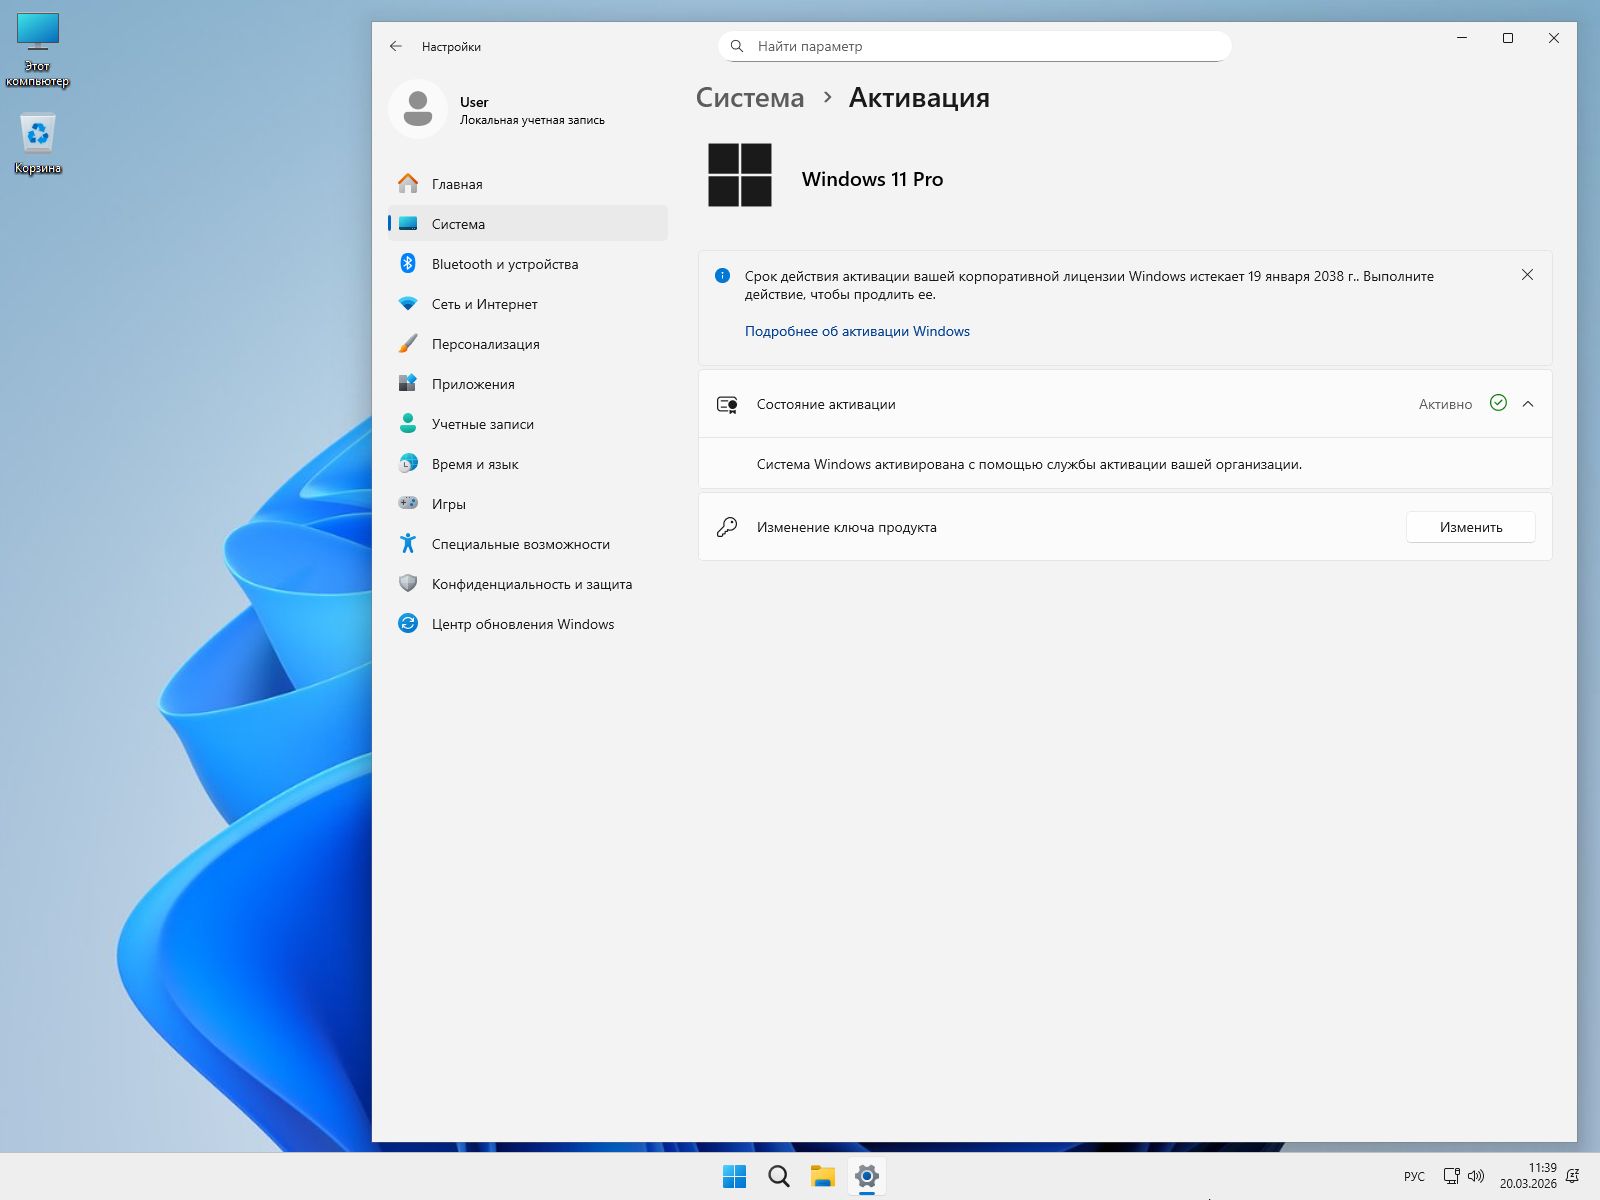This screenshot has width=1600, height=1200.
Task: Collapse the Состояние активации section chevron
Action: pos(1528,404)
